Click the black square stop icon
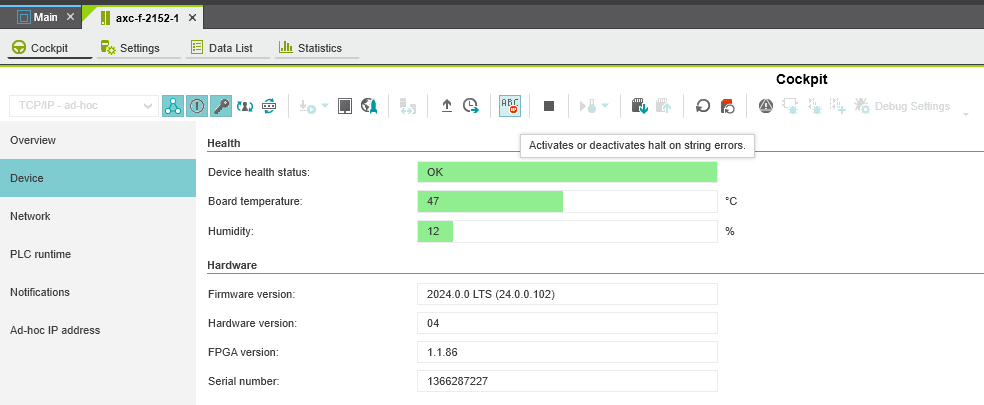Image resolution: width=984 pixels, height=405 pixels. coord(548,106)
